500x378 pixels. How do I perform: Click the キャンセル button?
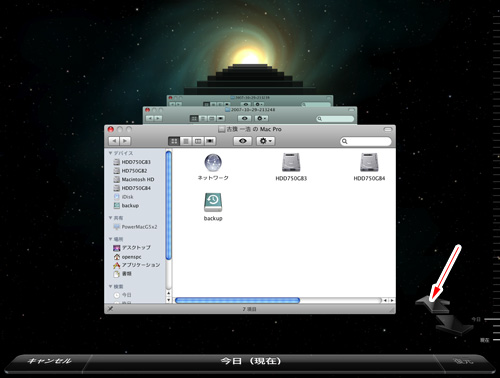[49, 361]
